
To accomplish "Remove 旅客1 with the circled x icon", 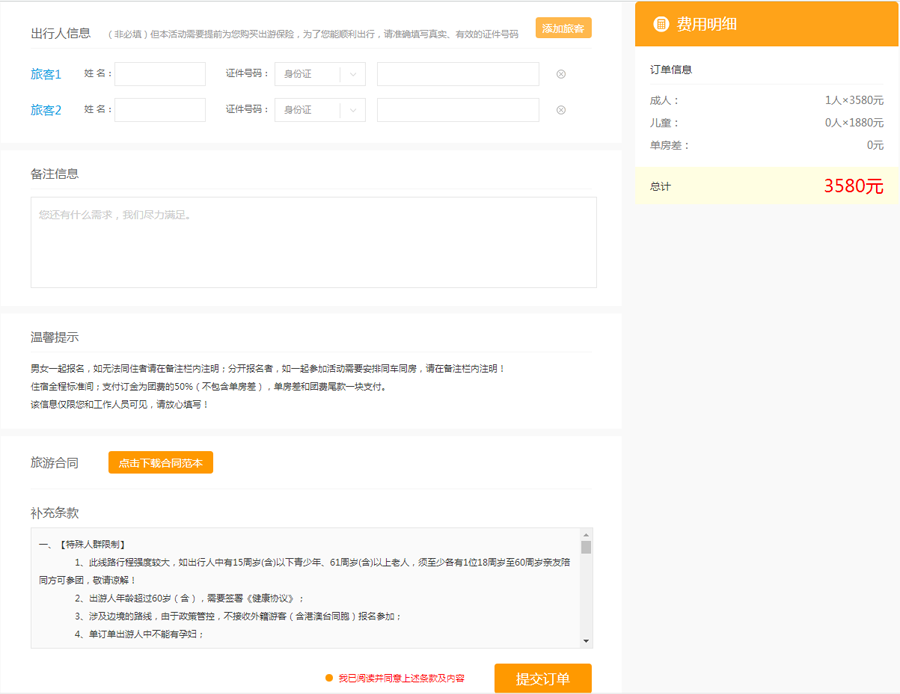I will pos(561,74).
